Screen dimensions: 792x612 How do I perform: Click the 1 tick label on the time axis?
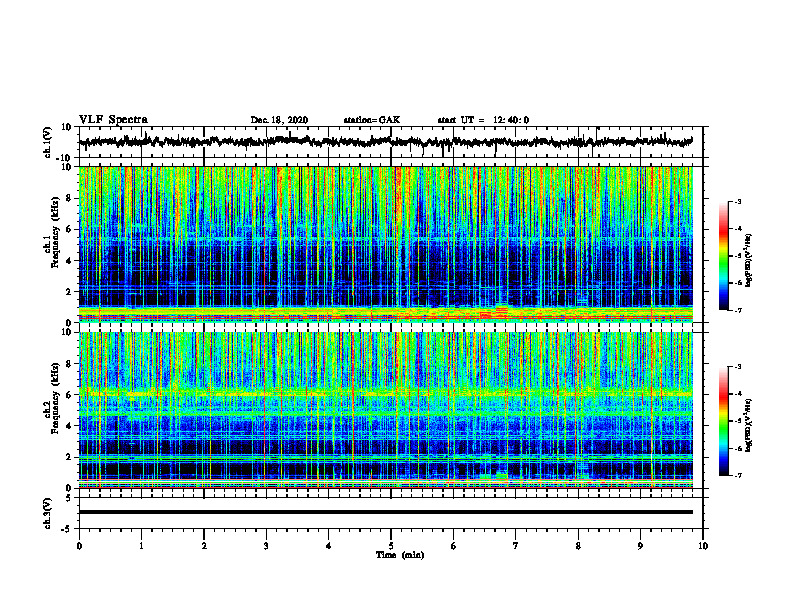(141, 546)
